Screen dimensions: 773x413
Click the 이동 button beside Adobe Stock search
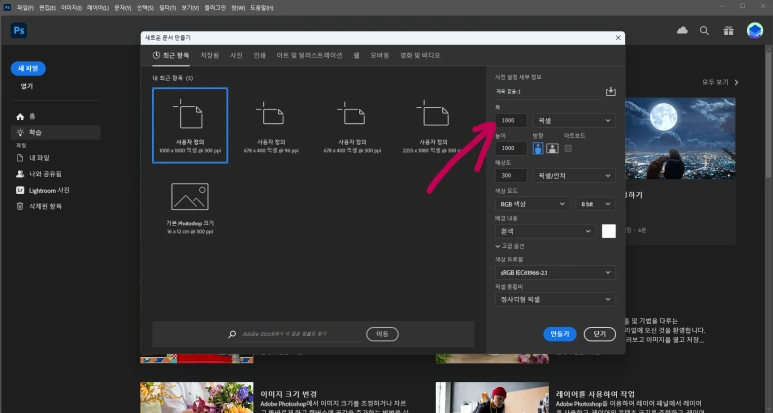pyautogui.click(x=382, y=334)
